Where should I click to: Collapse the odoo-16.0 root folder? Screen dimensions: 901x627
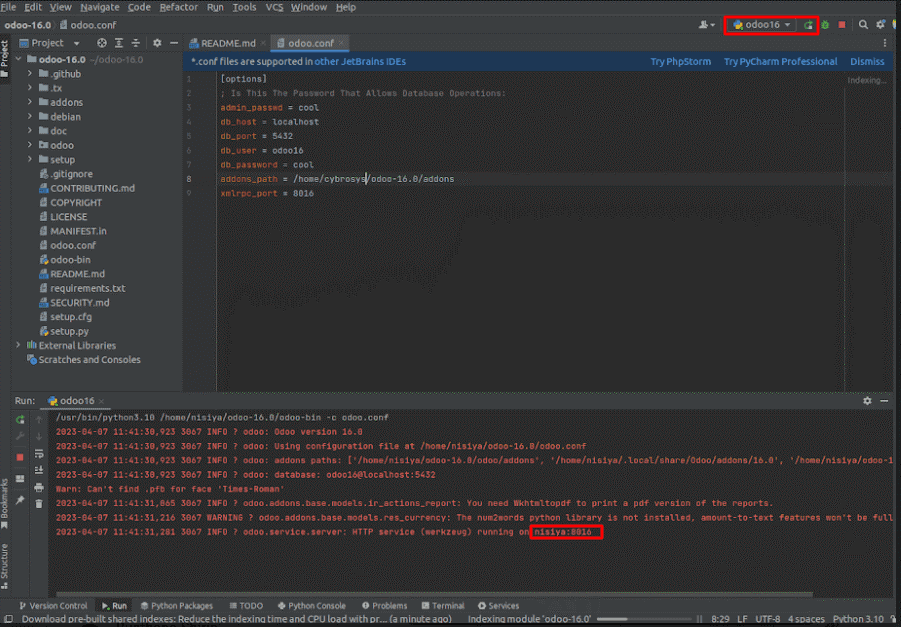pyautogui.click(x=19, y=59)
